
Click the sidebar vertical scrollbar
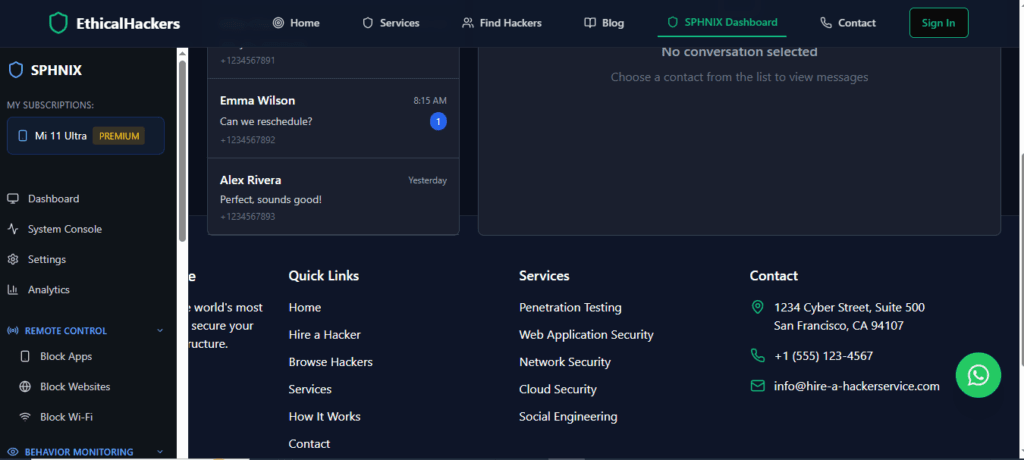point(182,152)
